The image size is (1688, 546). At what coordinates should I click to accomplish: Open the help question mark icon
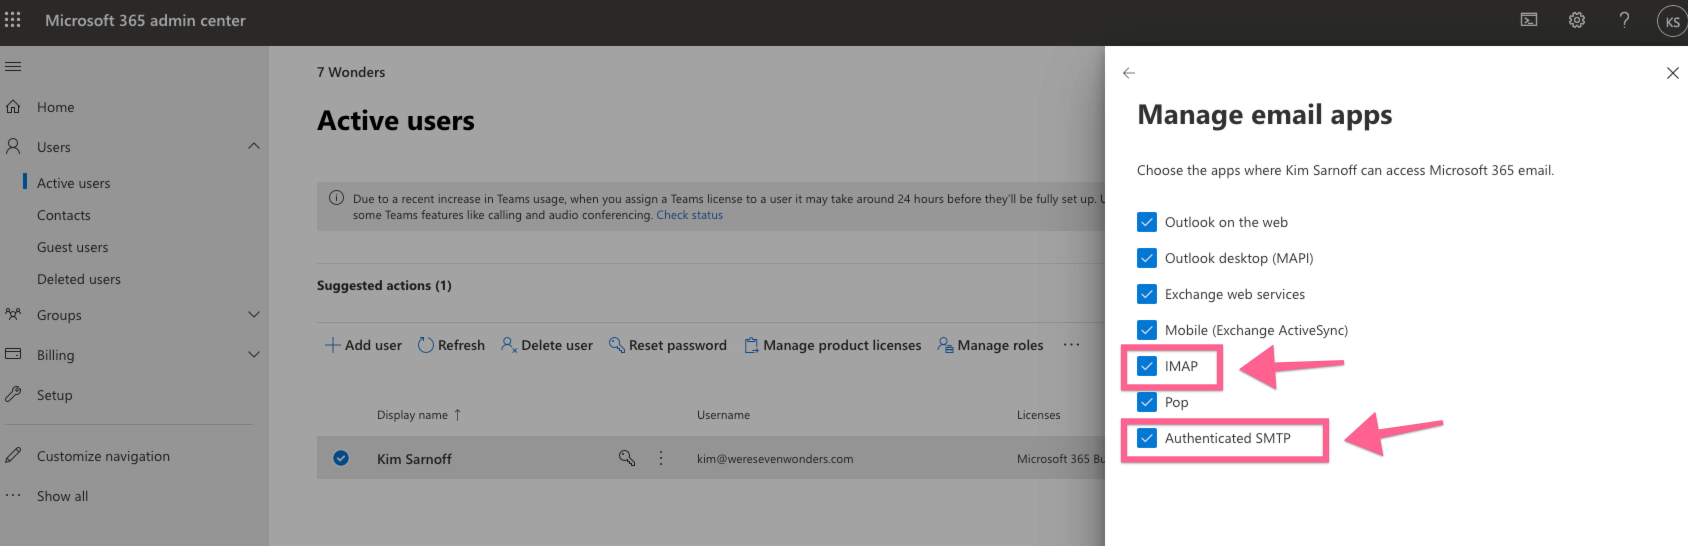pyautogui.click(x=1625, y=20)
